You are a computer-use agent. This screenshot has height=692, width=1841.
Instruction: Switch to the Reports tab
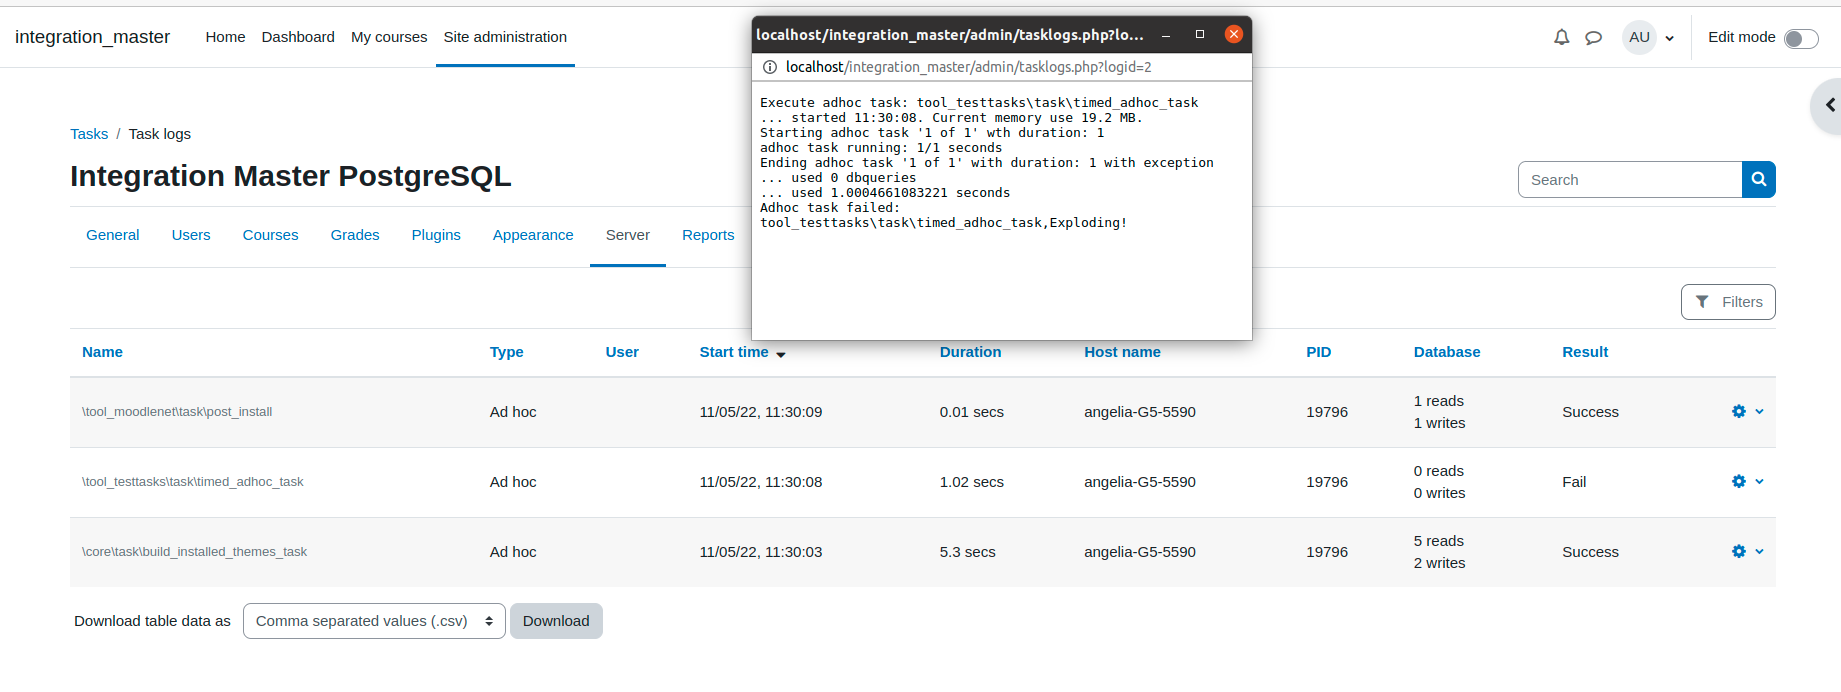tap(708, 235)
